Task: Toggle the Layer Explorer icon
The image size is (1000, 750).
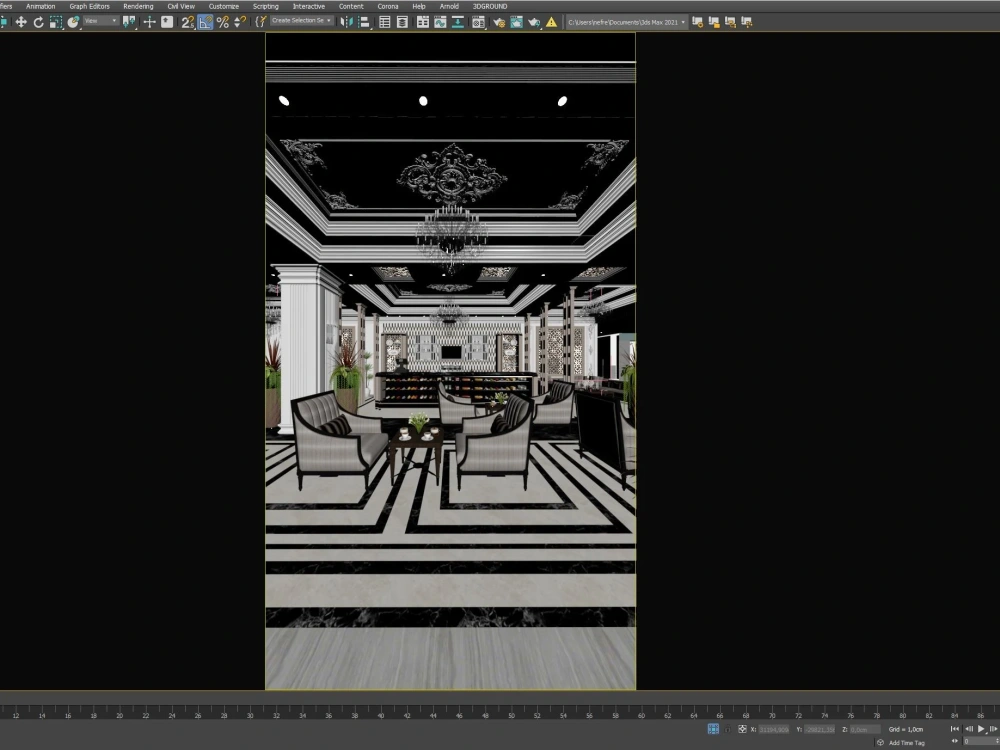Action: (x=402, y=22)
